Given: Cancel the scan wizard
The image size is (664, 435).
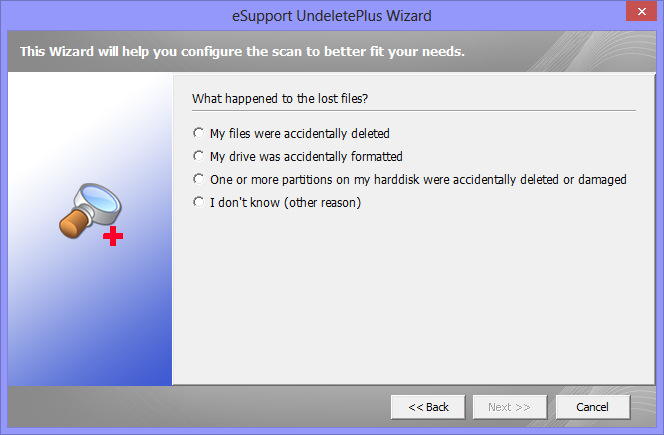Looking at the screenshot, I should [592, 407].
